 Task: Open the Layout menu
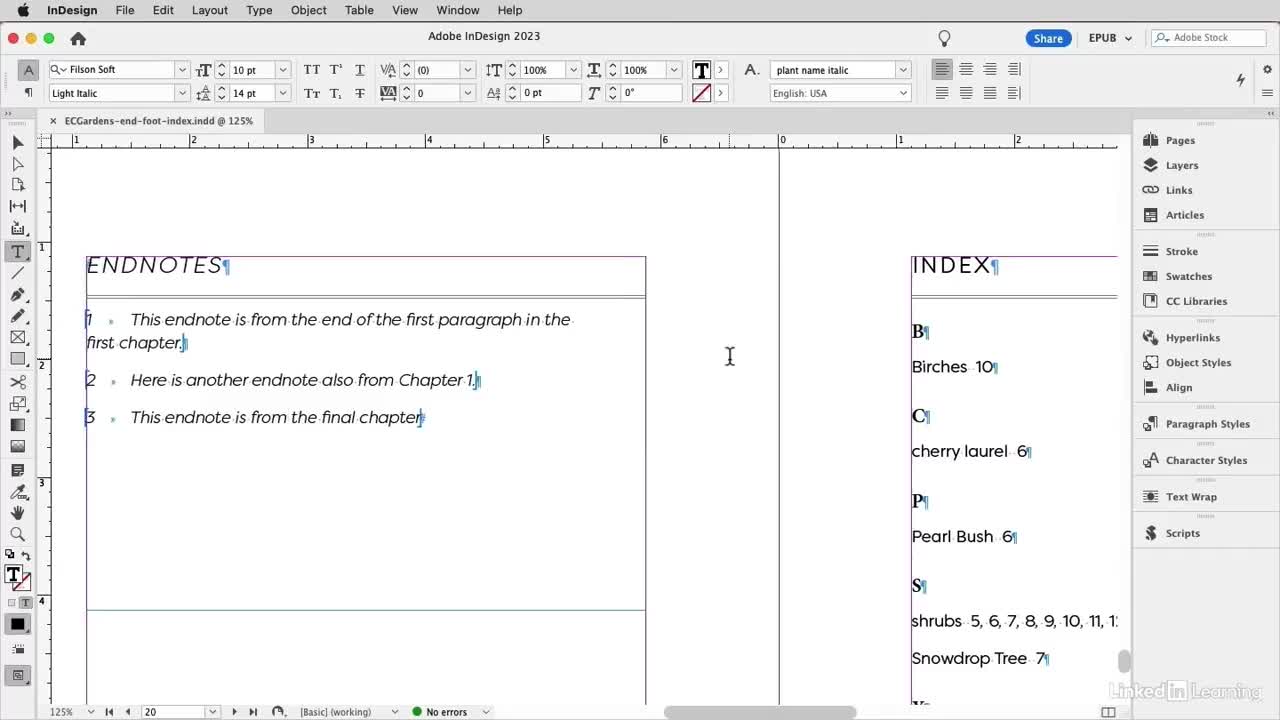(x=210, y=10)
